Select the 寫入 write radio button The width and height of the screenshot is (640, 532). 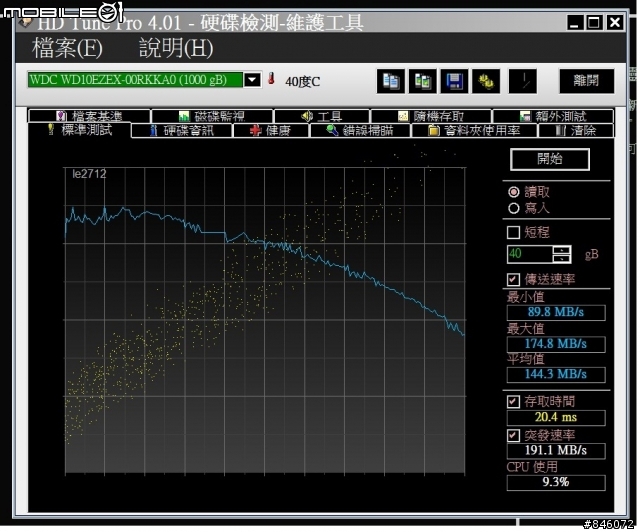pyautogui.click(x=513, y=208)
